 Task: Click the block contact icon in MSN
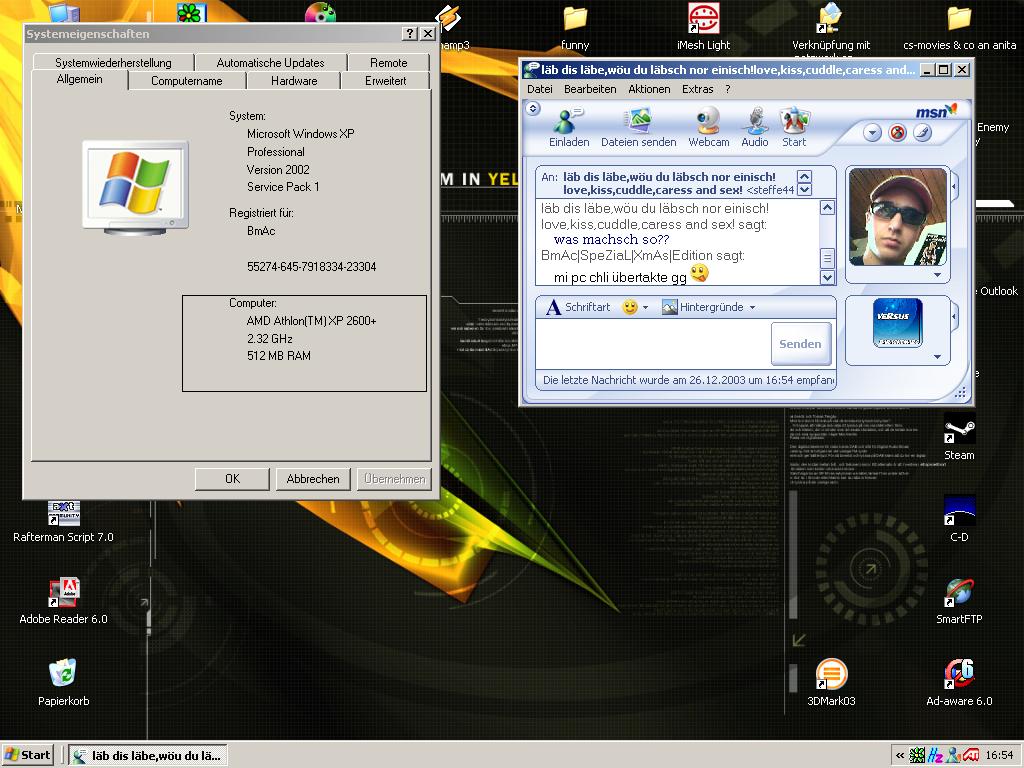coord(897,133)
